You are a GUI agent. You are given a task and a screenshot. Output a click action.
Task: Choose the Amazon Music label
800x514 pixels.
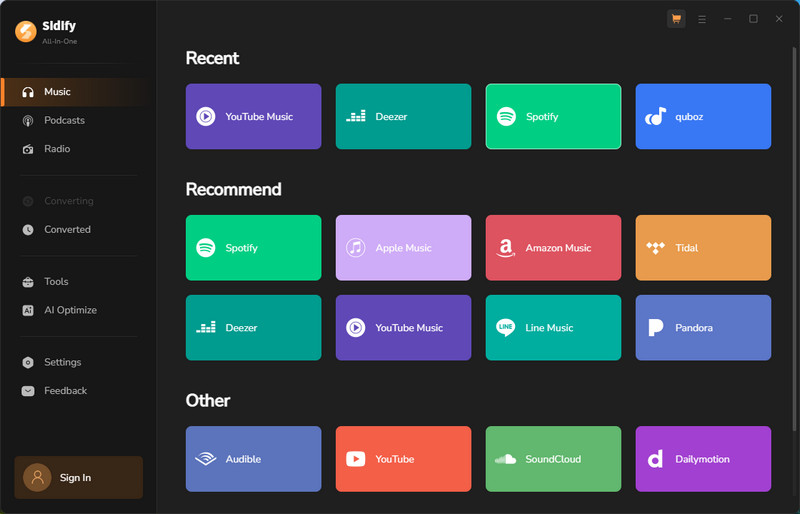(558, 248)
